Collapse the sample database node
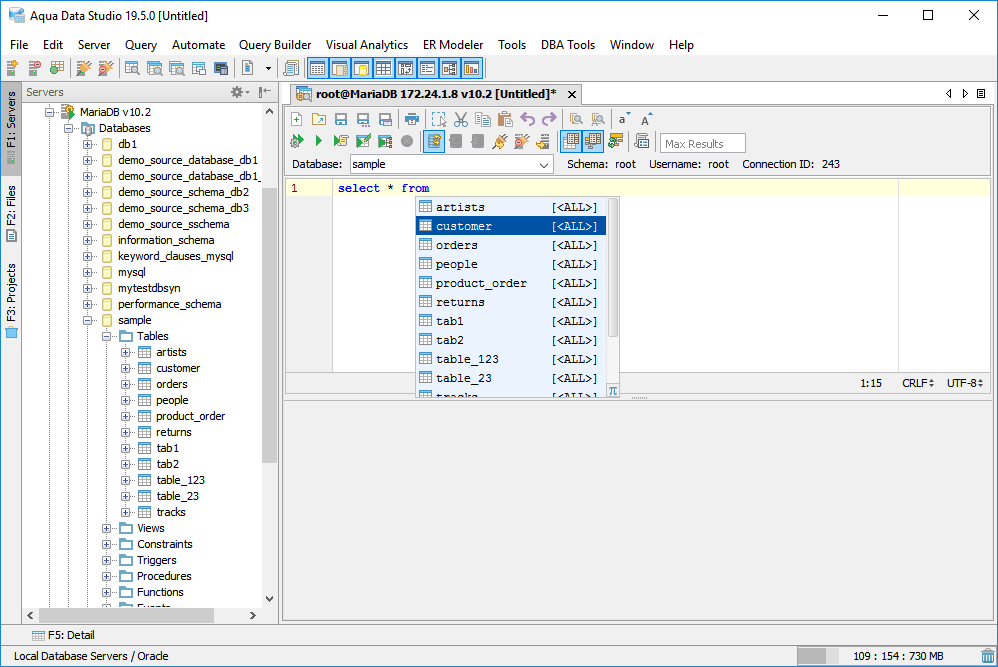This screenshot has height=667, width=998. click(x=88, y=320)
